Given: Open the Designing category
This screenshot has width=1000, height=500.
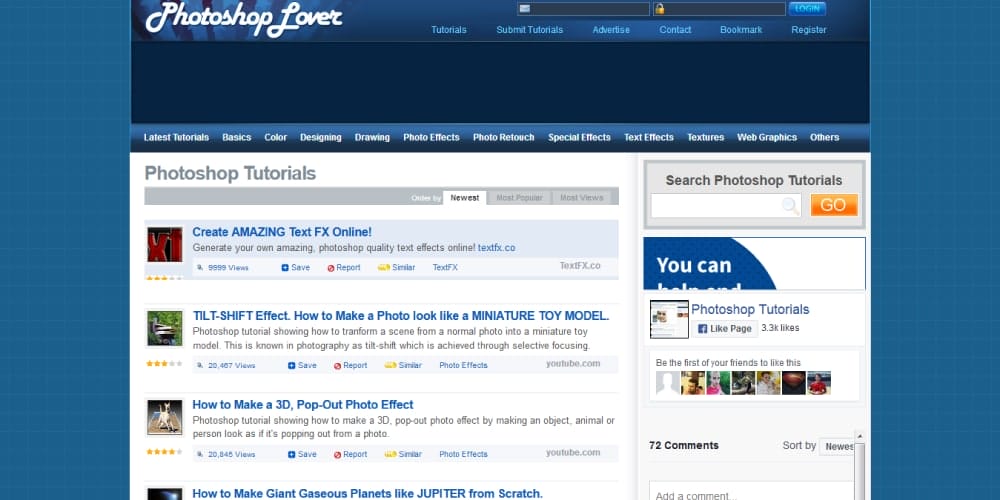Looking at the screenshot, I should [x=321, y=137].
